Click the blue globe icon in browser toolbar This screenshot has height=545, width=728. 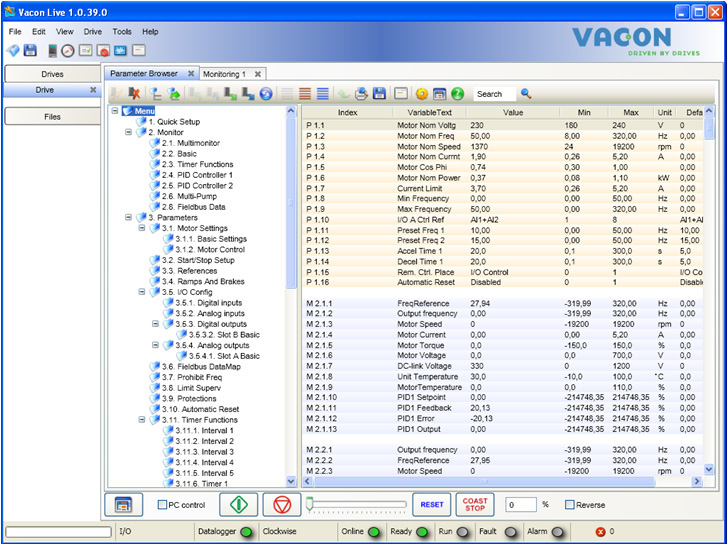266,94
